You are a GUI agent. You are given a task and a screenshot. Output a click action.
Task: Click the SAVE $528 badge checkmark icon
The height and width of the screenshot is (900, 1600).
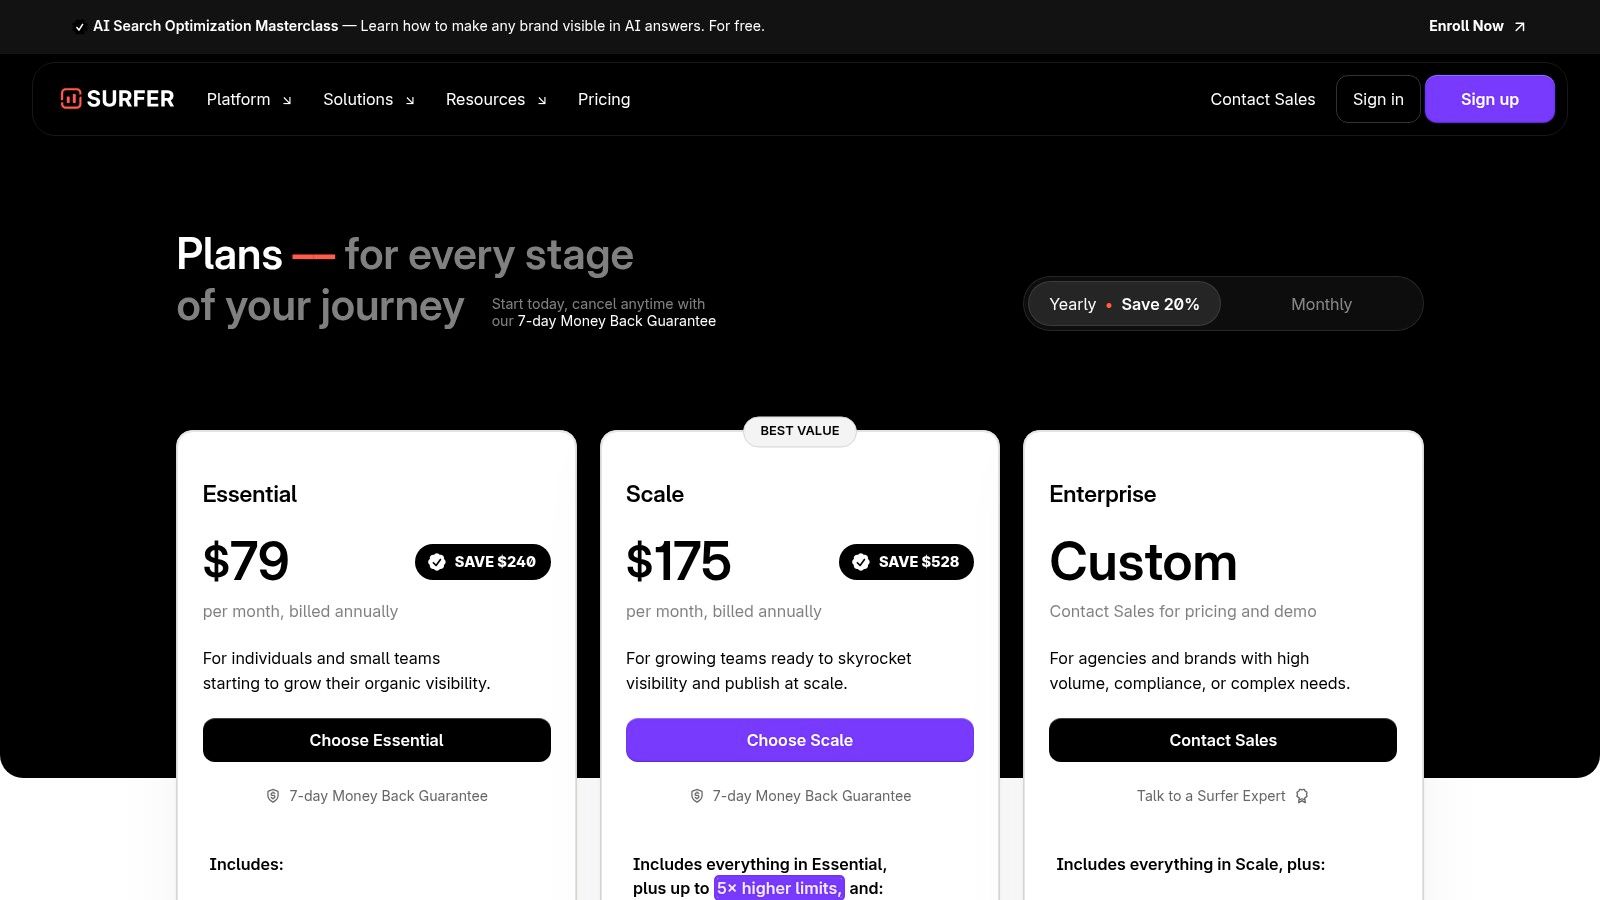point(861,562)
